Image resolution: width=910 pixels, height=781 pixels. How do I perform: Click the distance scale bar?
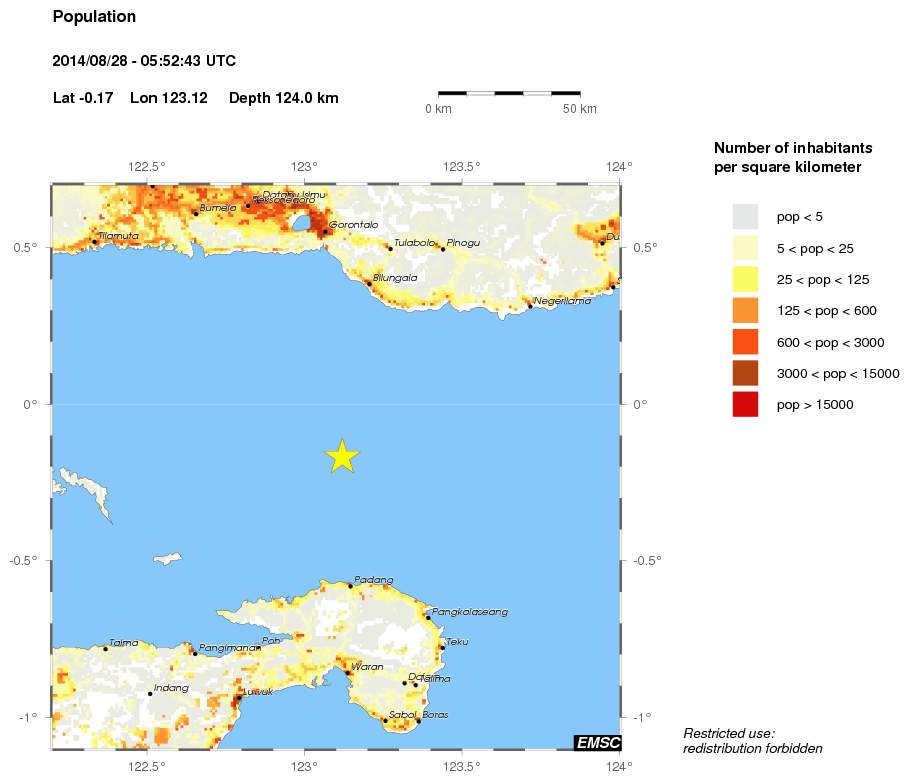[509, 93]
